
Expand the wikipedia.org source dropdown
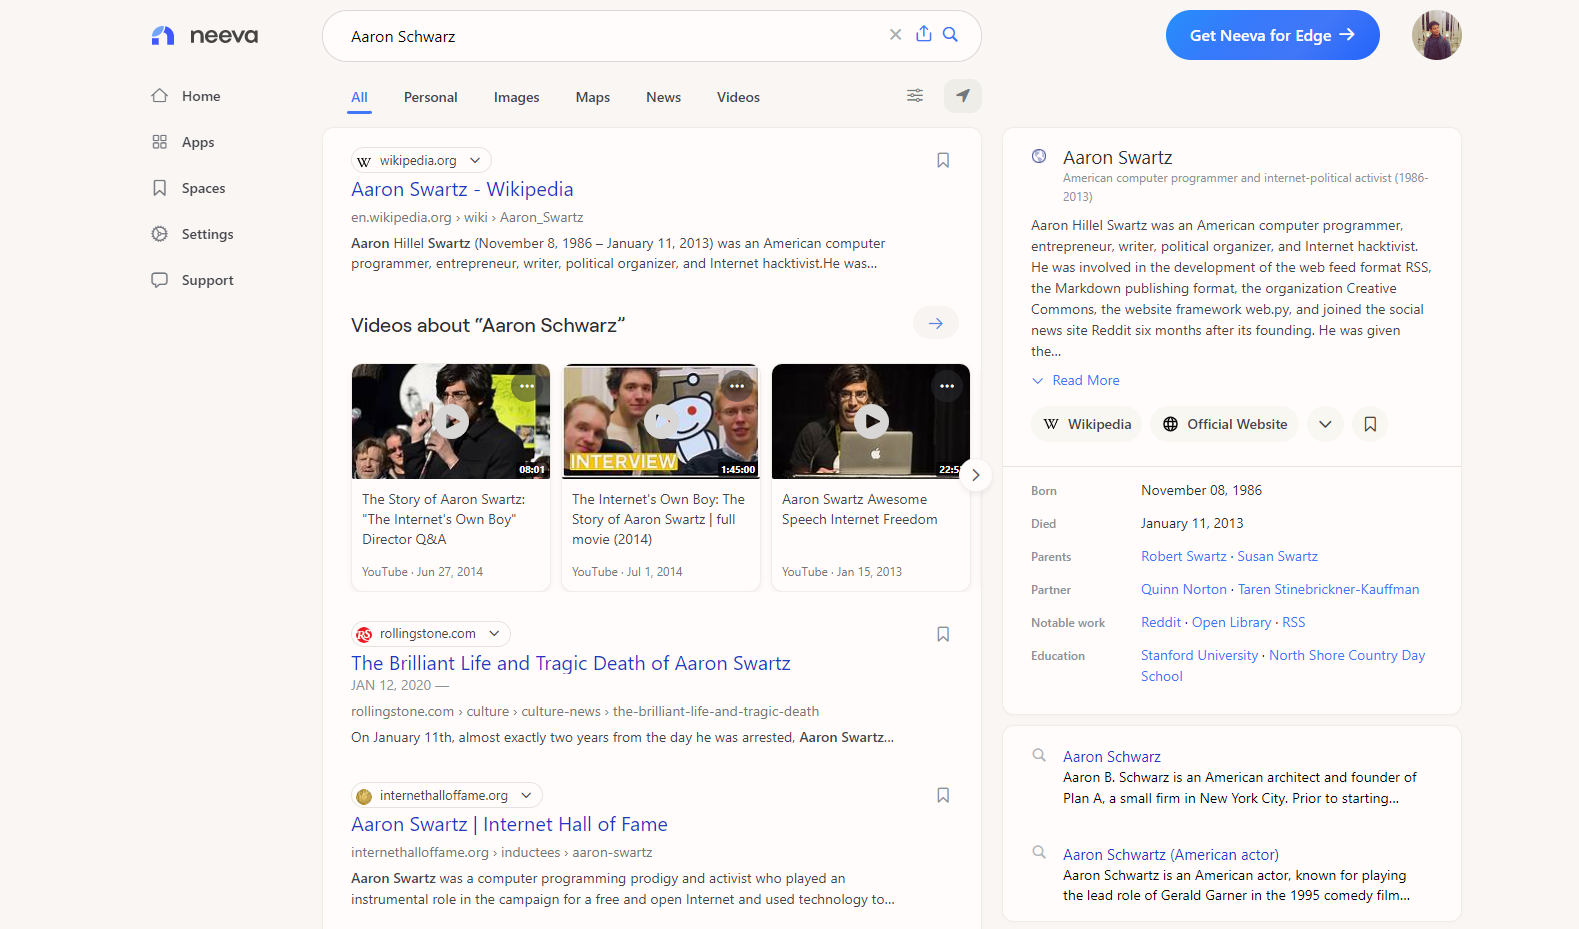[475, 160]
